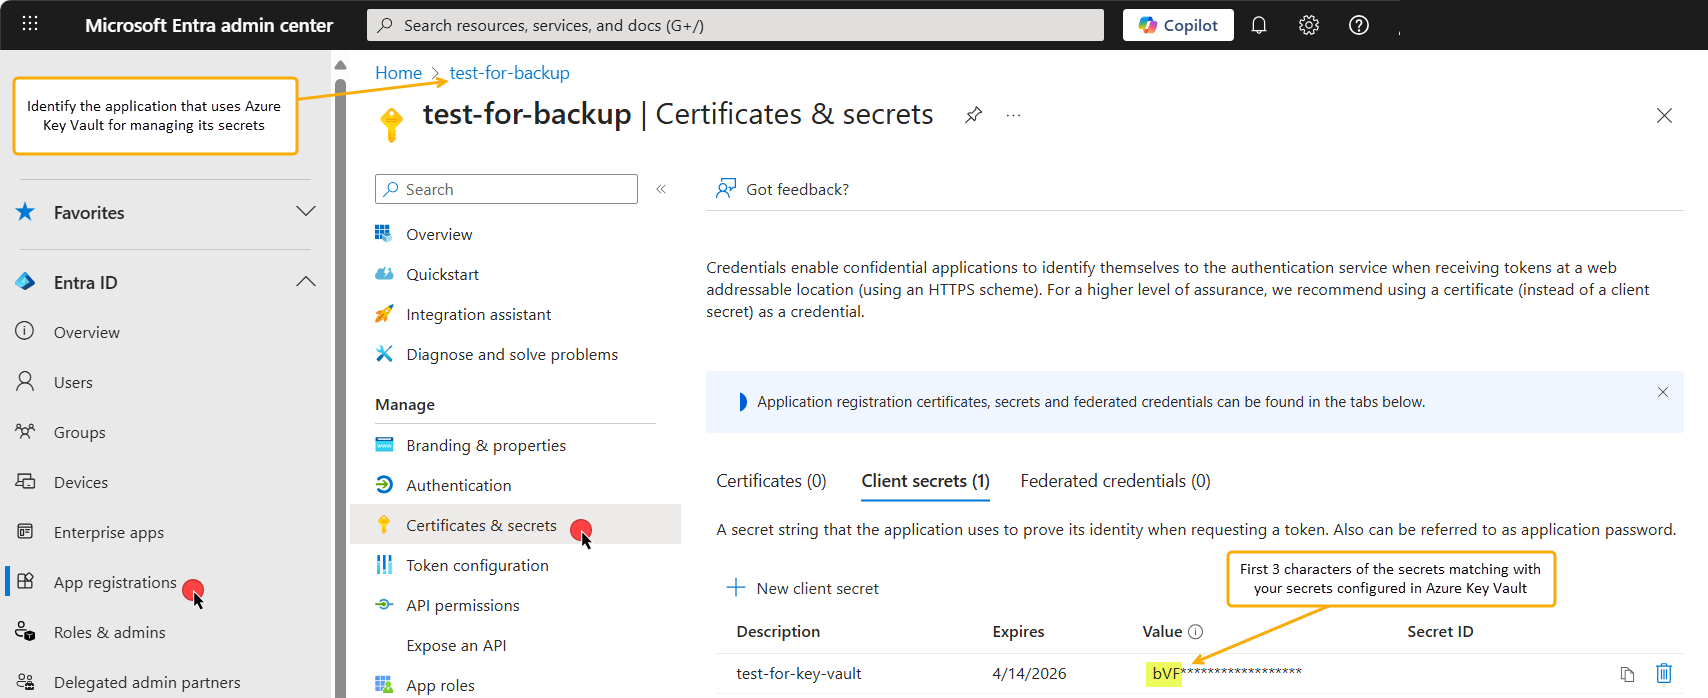The height and width of the screenshot is (698, 1708).
Task: Open the help question mark icon
Action: (1359, 25)
